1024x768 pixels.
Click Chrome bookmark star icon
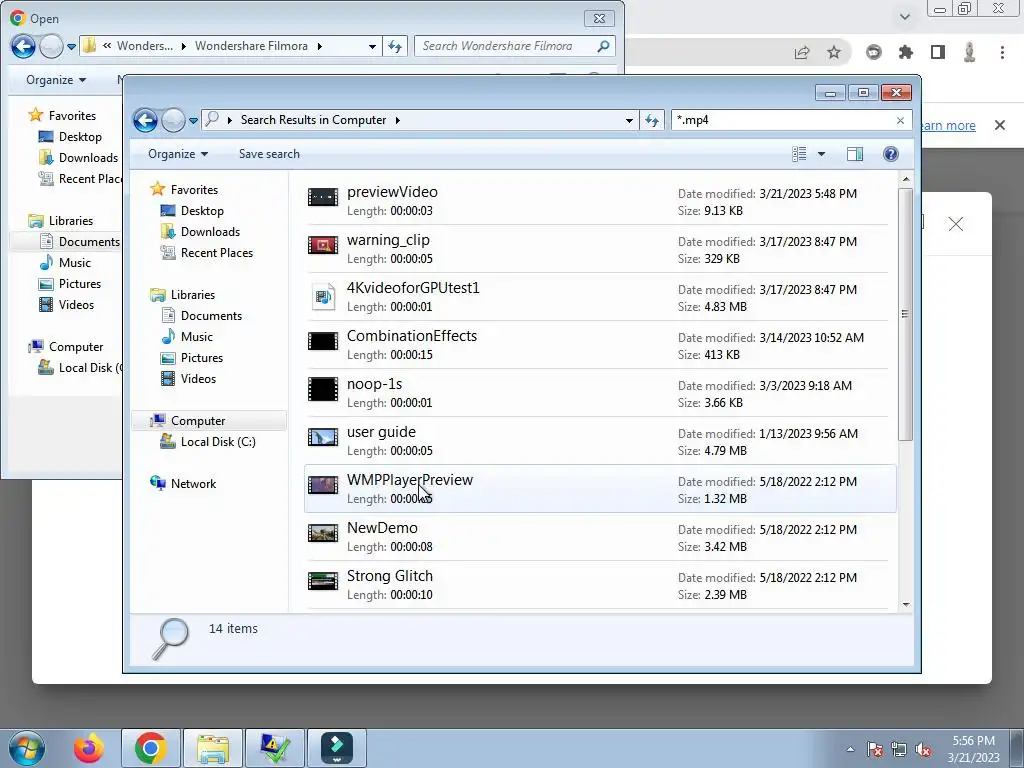click(x=834, y=52)
